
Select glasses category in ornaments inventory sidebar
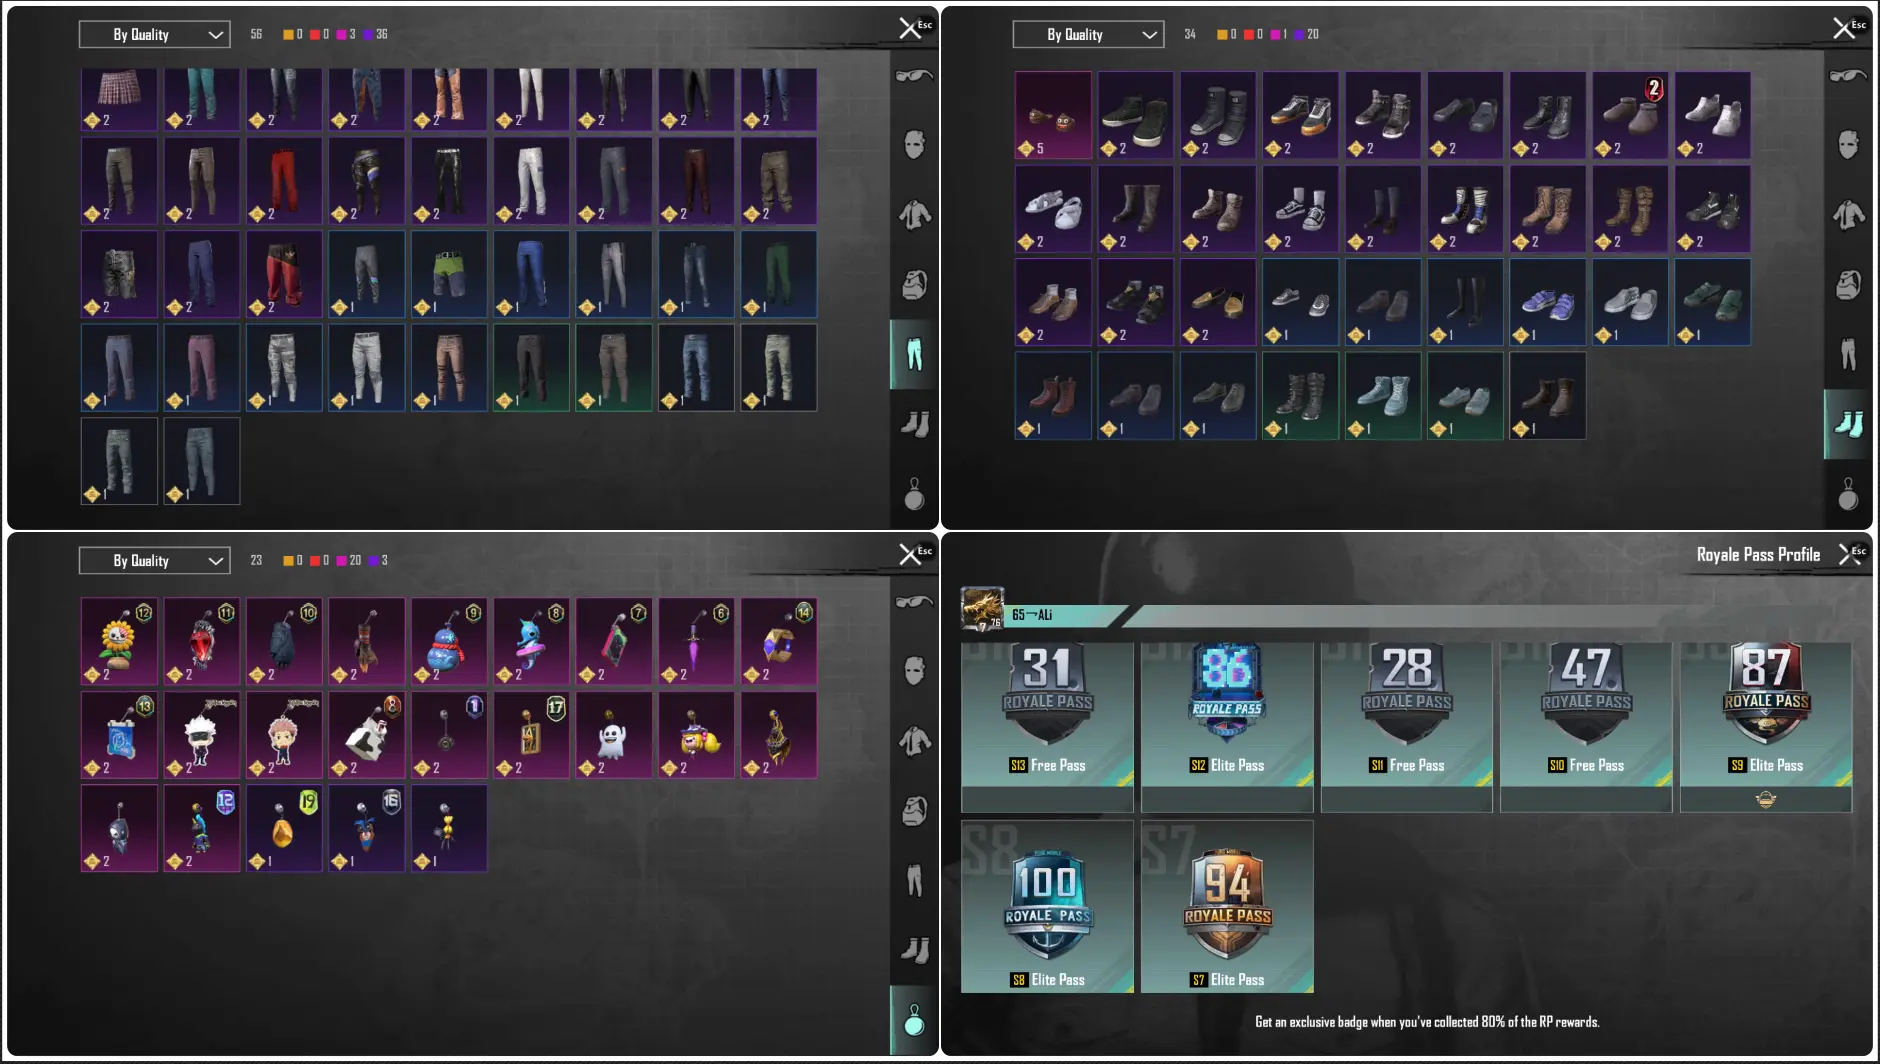(x=914, y=602)
